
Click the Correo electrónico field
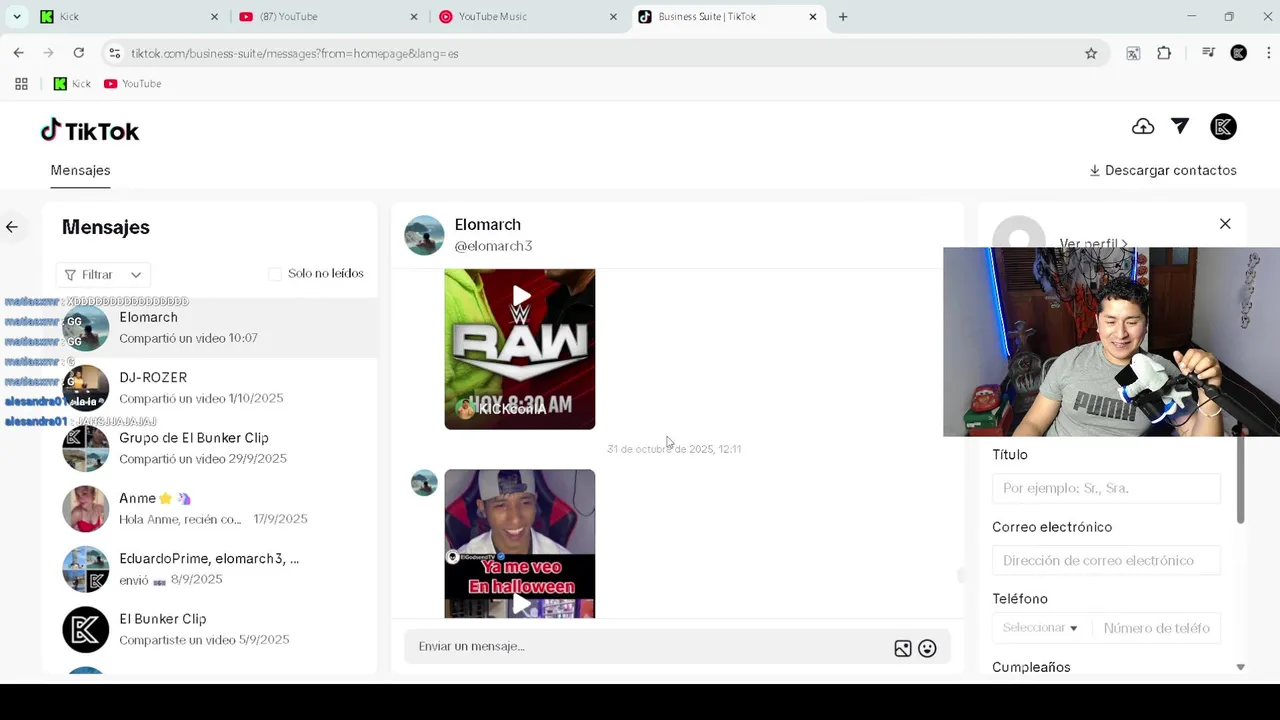click(x=1106, y=560)
